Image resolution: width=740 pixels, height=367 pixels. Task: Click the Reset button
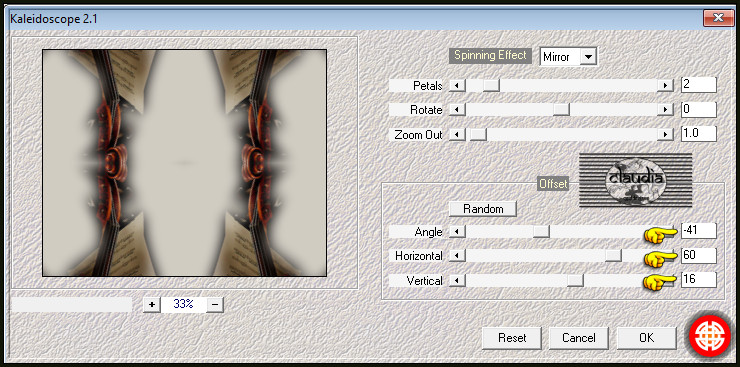512,338
